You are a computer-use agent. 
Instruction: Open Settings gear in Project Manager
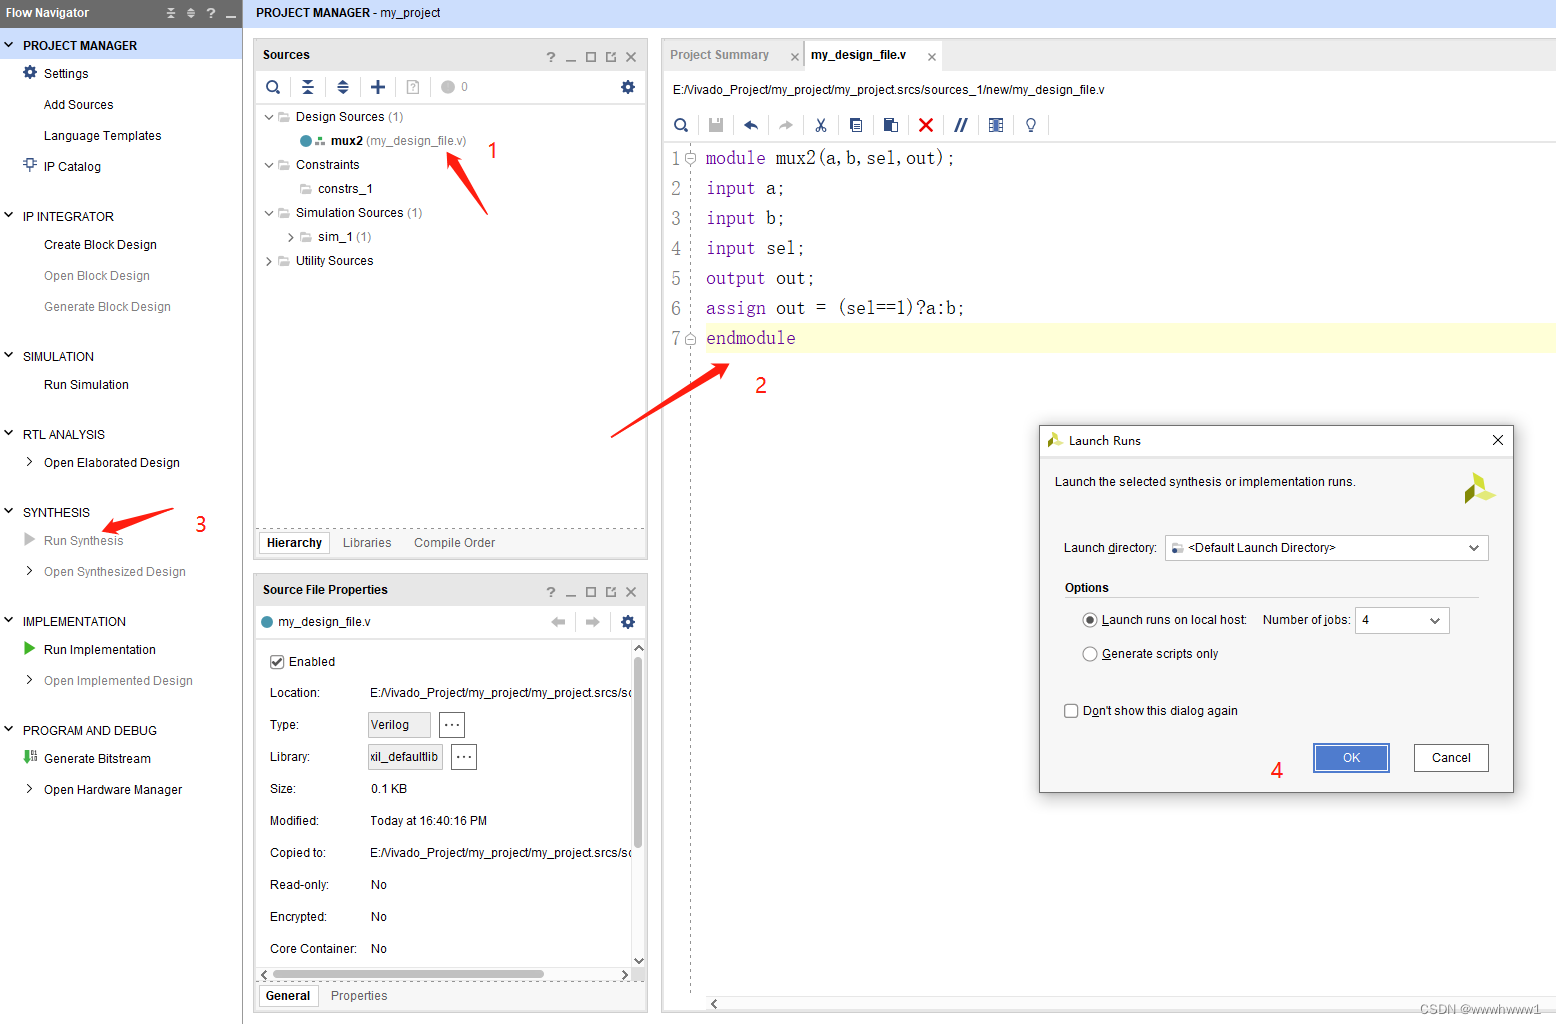[30, 73]
